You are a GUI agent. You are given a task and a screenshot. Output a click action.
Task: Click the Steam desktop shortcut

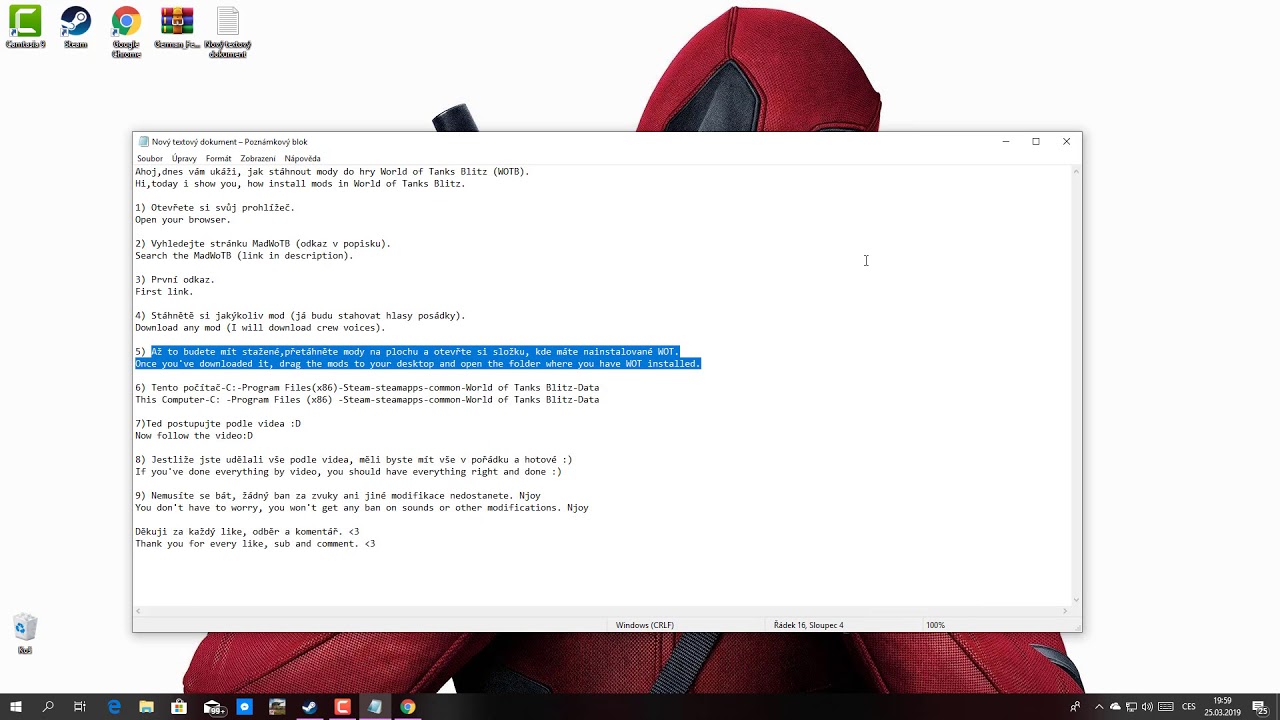75,28
